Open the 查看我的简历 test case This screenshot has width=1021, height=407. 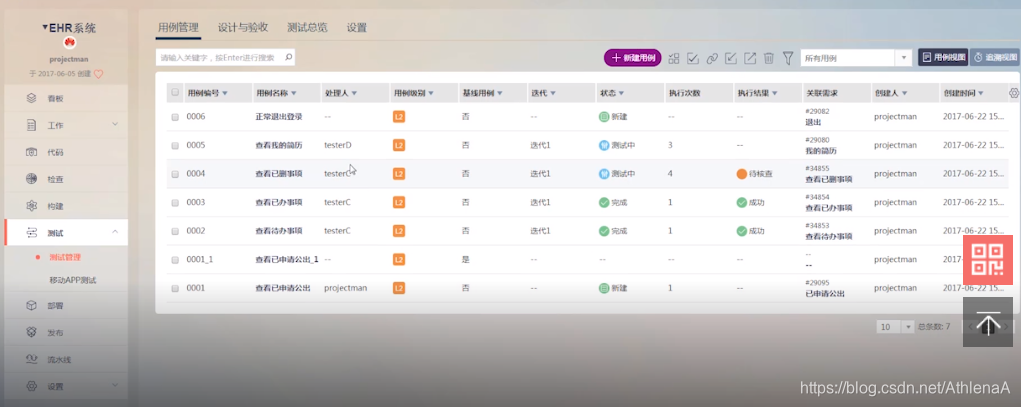point(279,145)
